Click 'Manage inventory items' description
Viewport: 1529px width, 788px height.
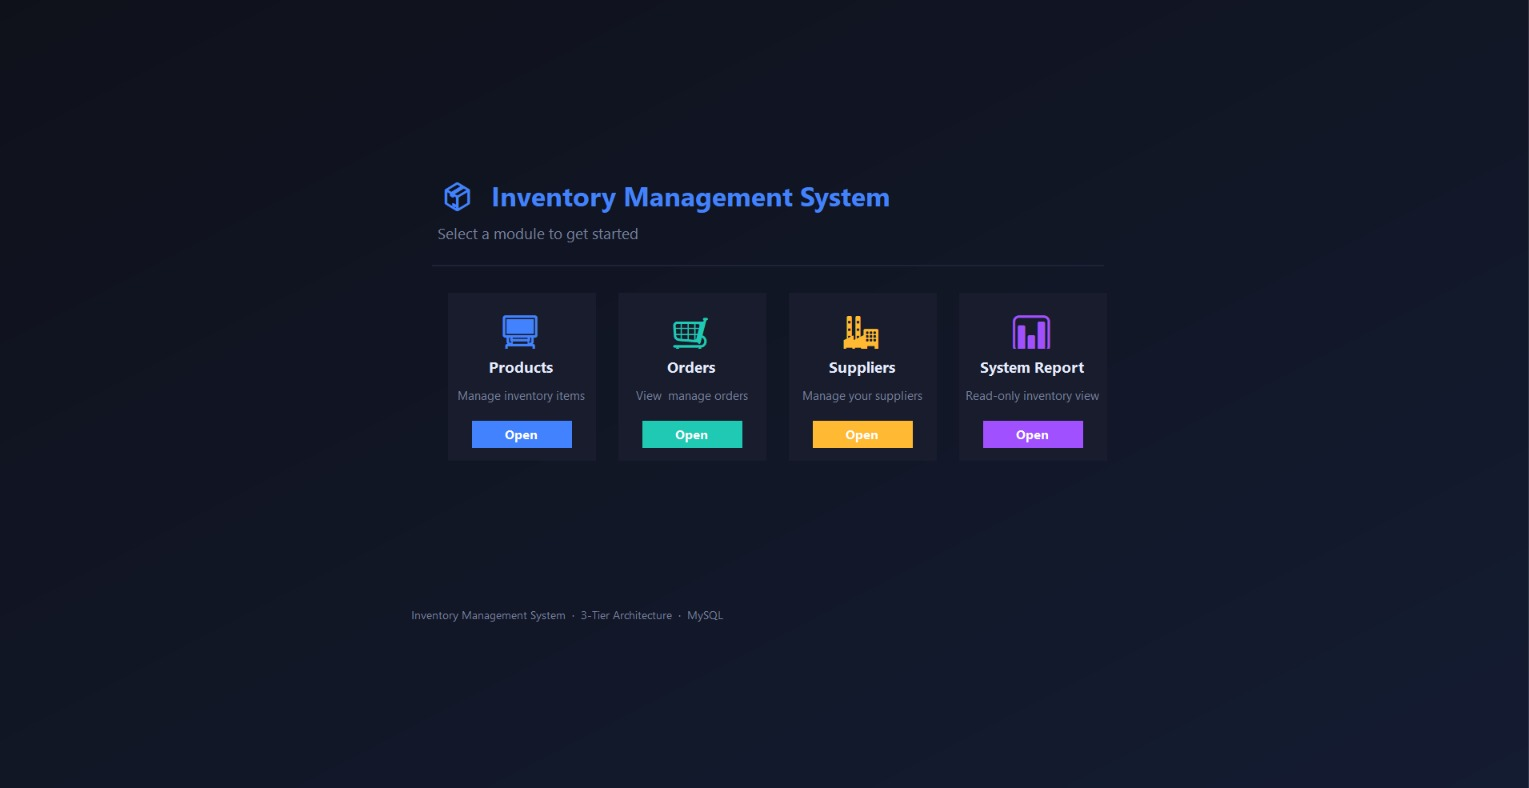pos(521,396)
